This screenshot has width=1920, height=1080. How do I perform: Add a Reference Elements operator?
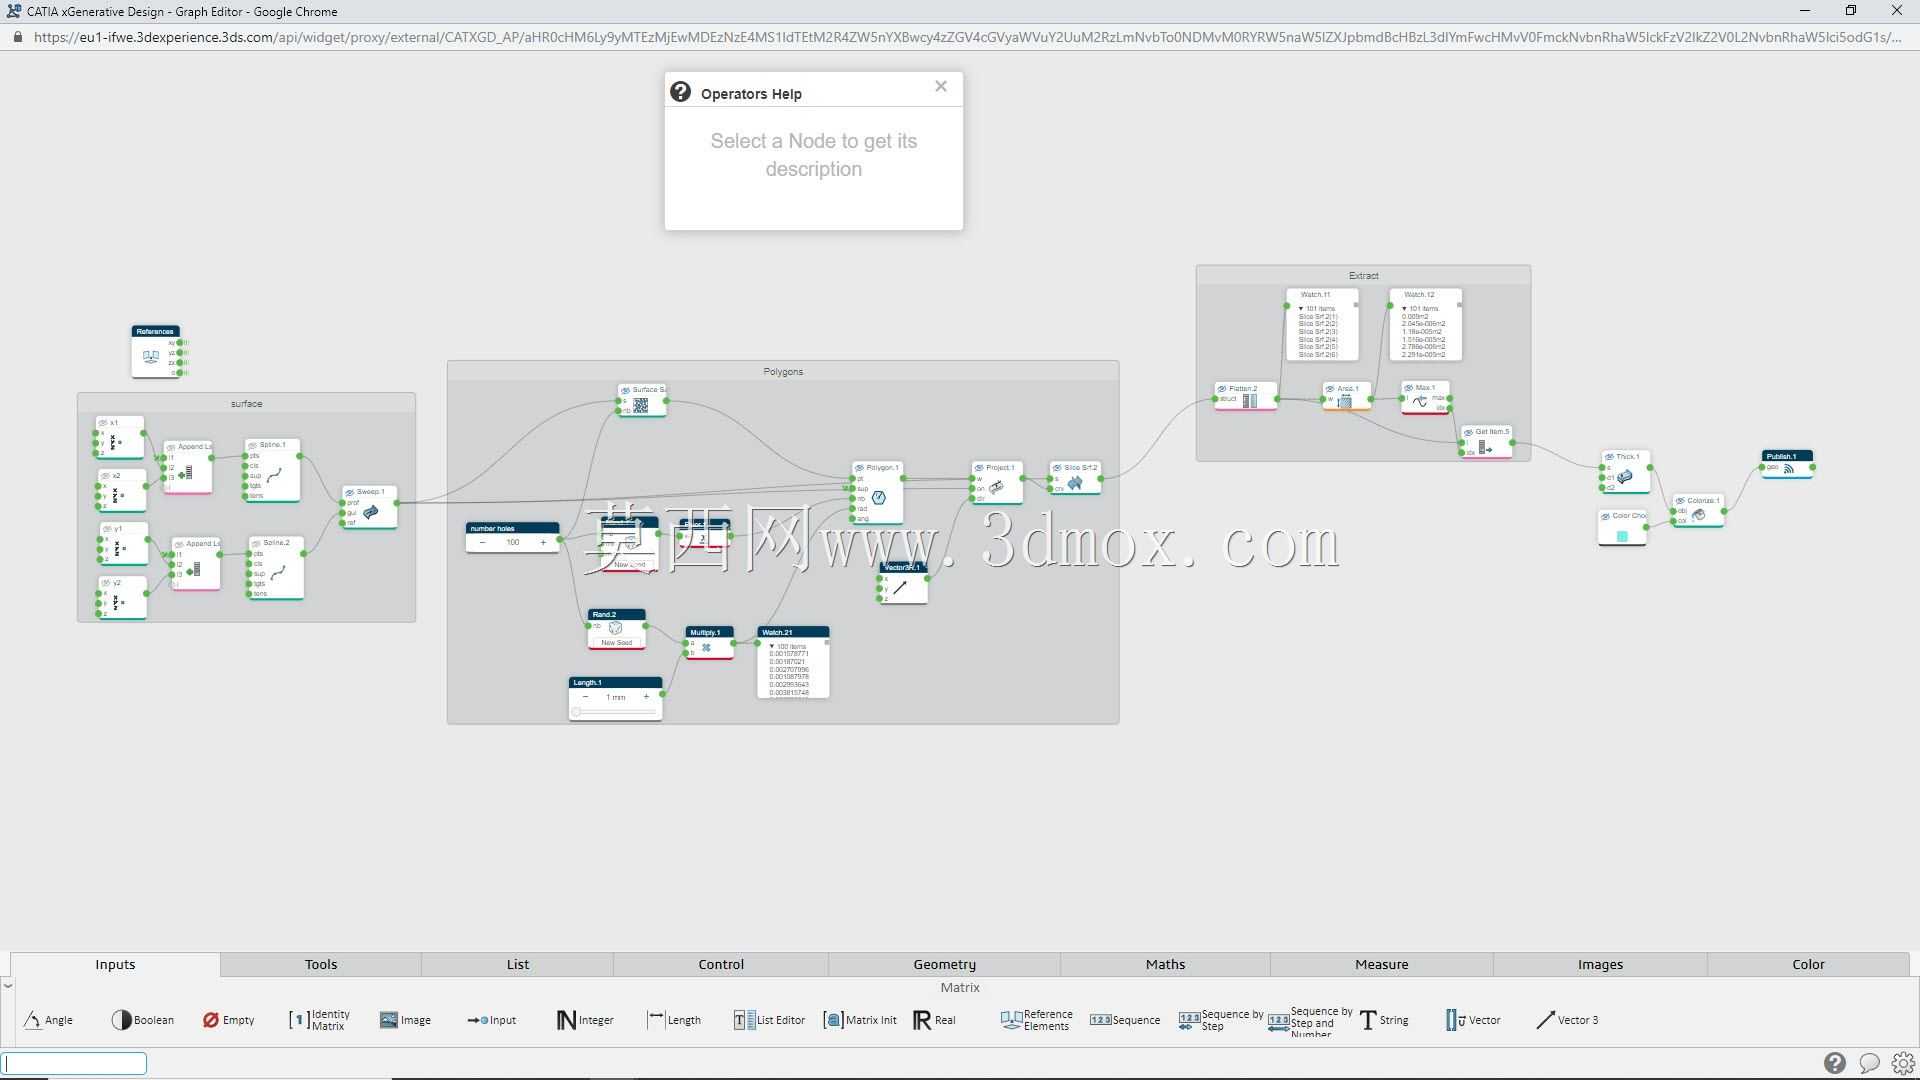point(1036,1020)
